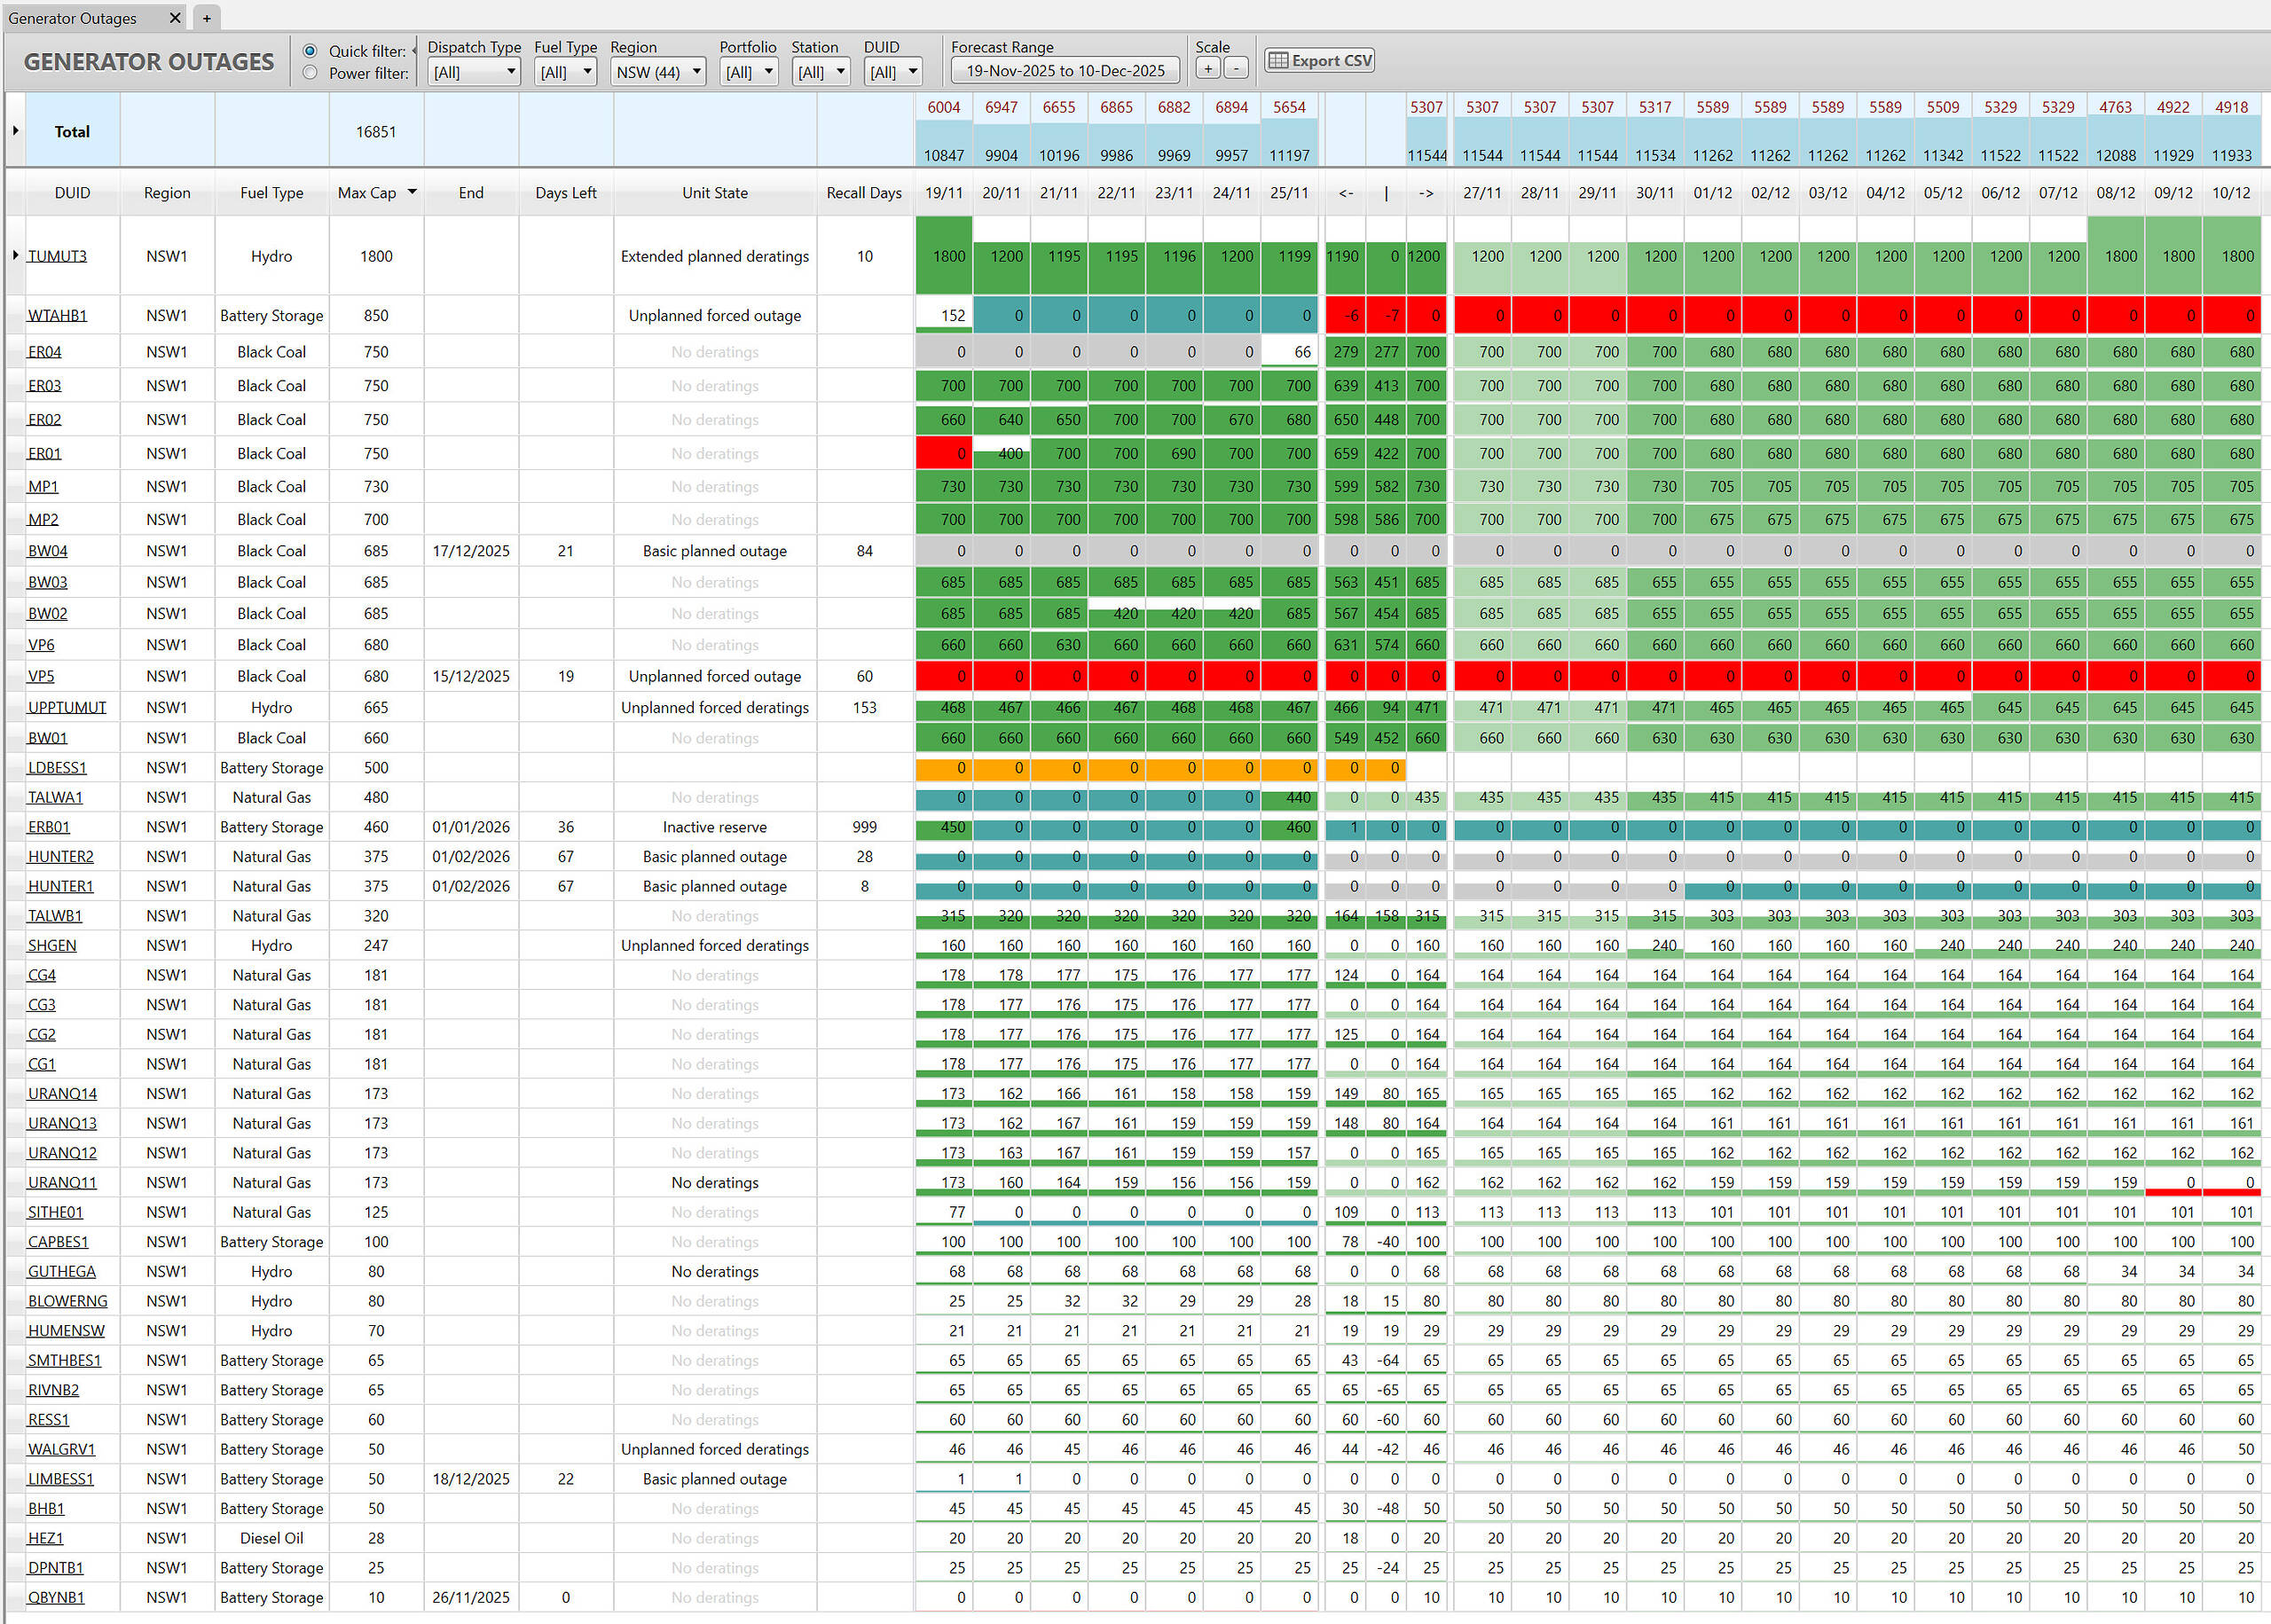Click the Forecast Range date field
2271x1624 pixels.
[1065, 71]
